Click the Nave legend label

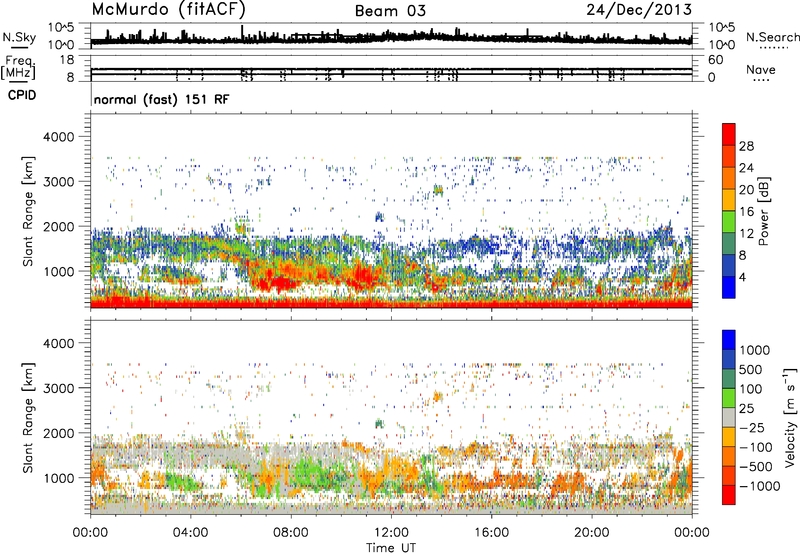click(760, 70)
